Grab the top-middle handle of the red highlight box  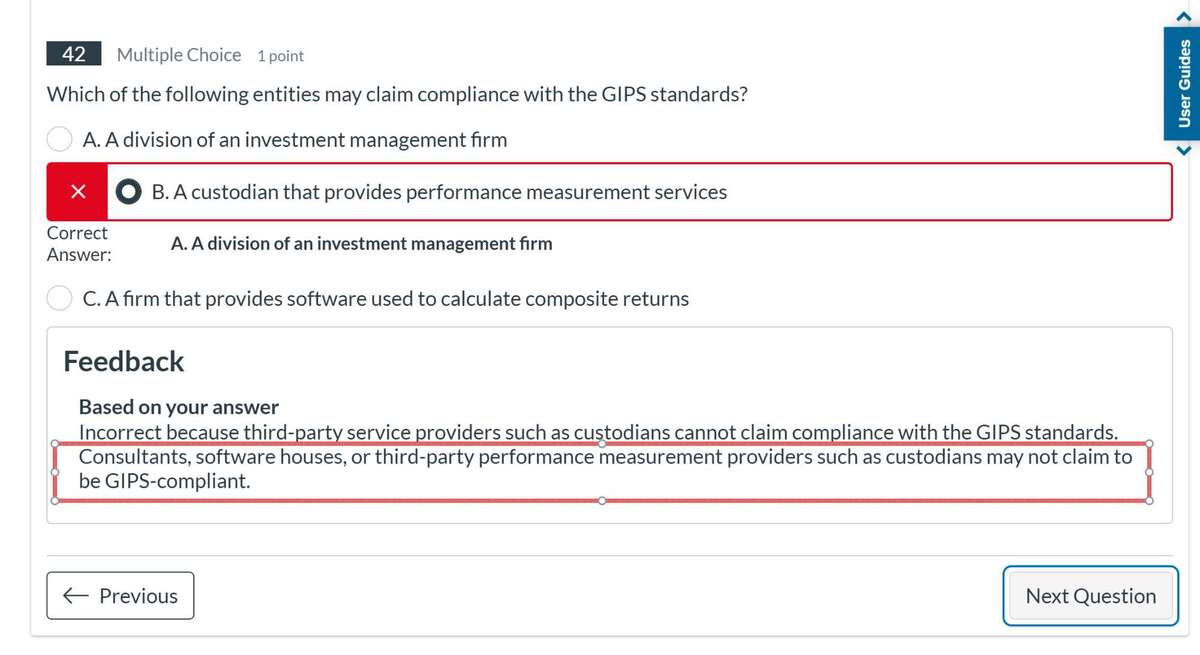601,443
